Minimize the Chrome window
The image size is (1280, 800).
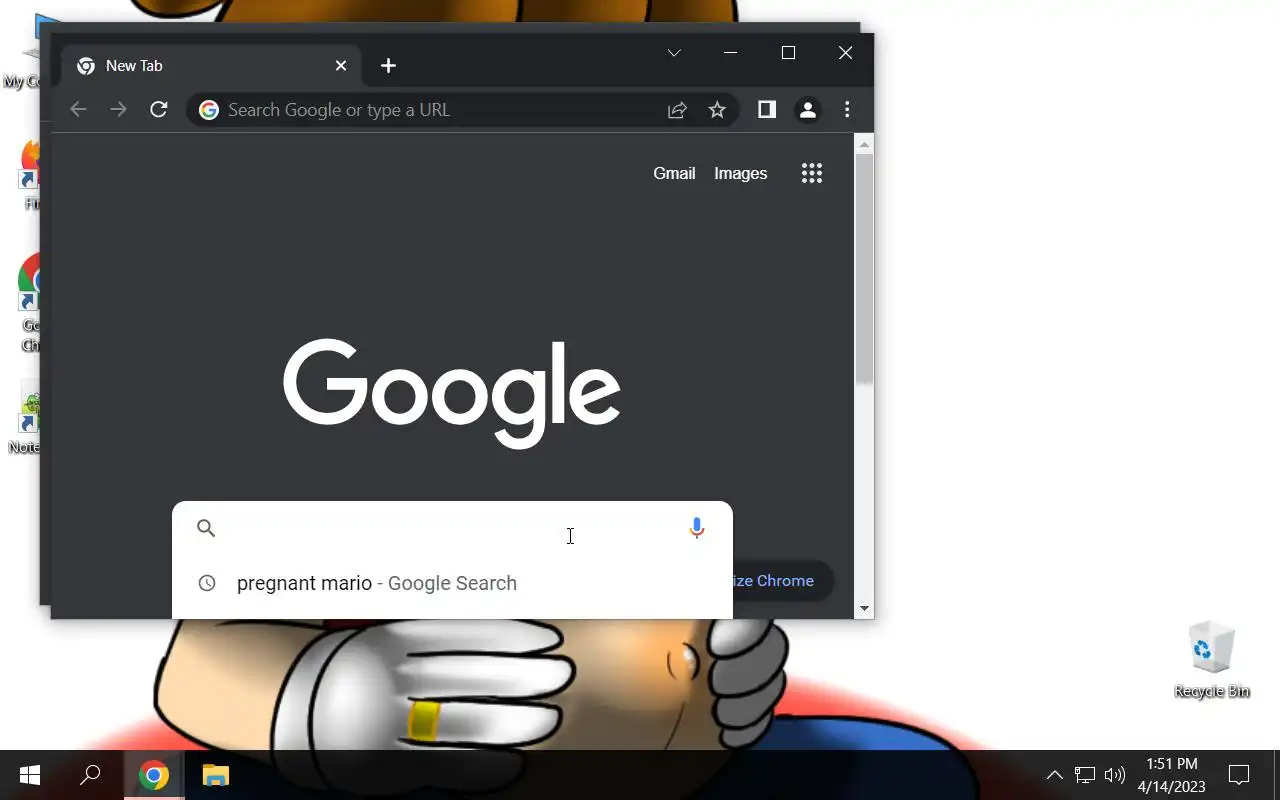coord(730,53)
